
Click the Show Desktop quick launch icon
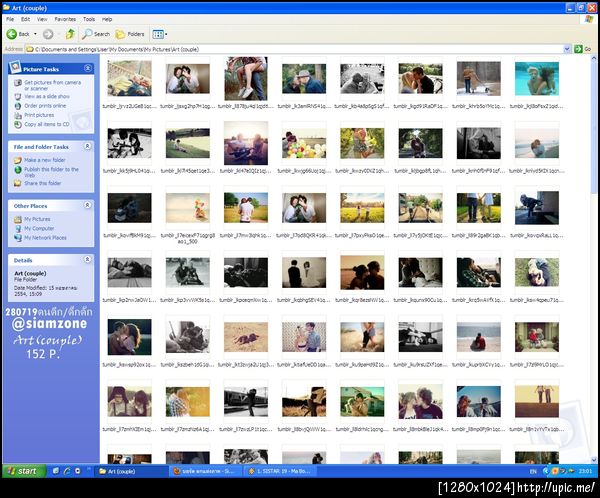point(55,471)
